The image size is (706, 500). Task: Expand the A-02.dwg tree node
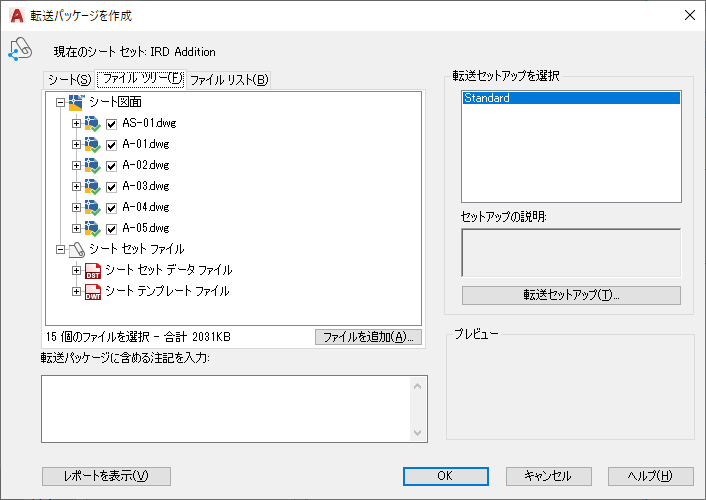[77, 165]
